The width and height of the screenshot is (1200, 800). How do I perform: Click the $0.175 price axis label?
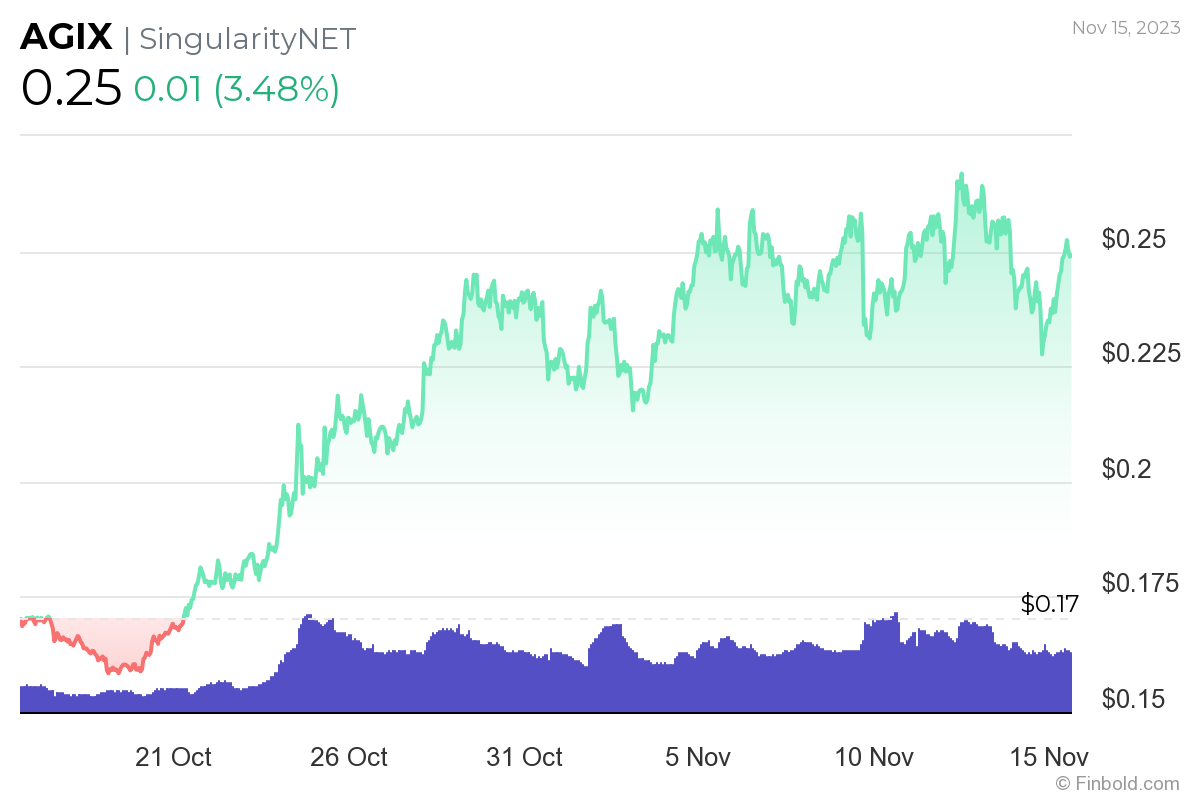(x=1141, y=583)
